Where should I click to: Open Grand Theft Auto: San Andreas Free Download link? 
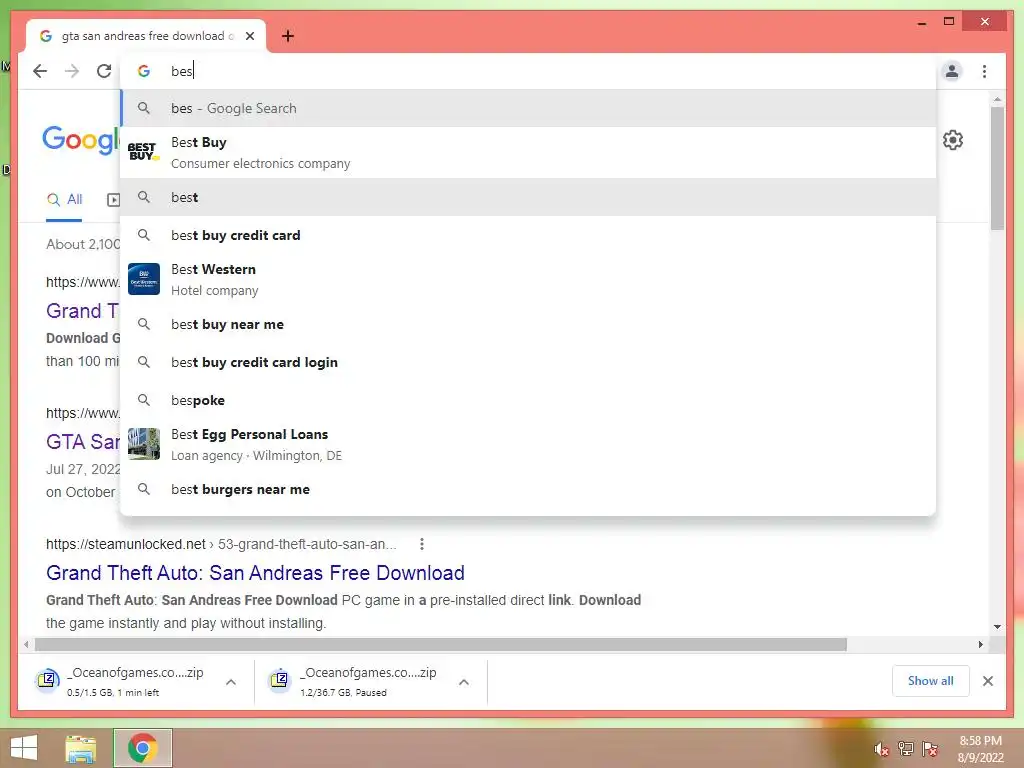255,573
